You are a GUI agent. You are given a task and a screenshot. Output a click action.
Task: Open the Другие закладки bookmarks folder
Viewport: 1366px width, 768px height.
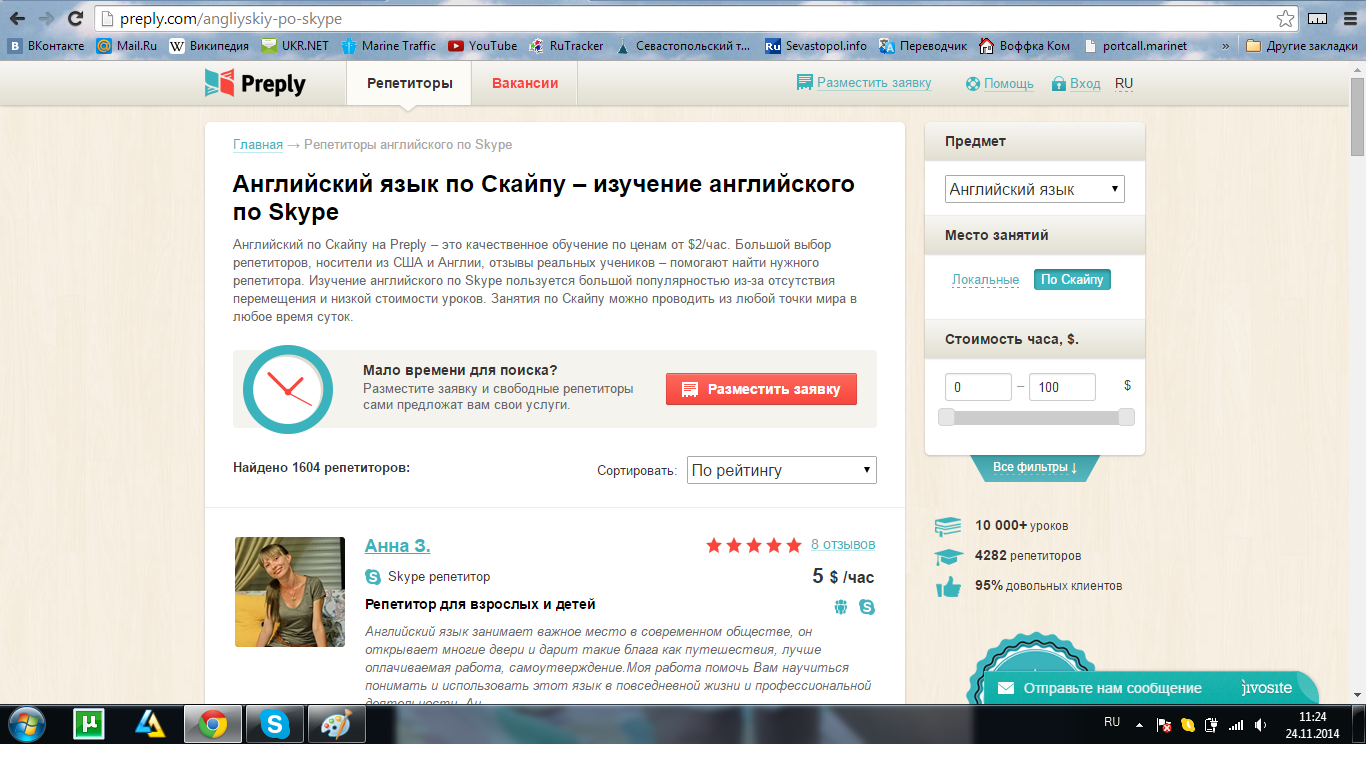coord(1301,45)
